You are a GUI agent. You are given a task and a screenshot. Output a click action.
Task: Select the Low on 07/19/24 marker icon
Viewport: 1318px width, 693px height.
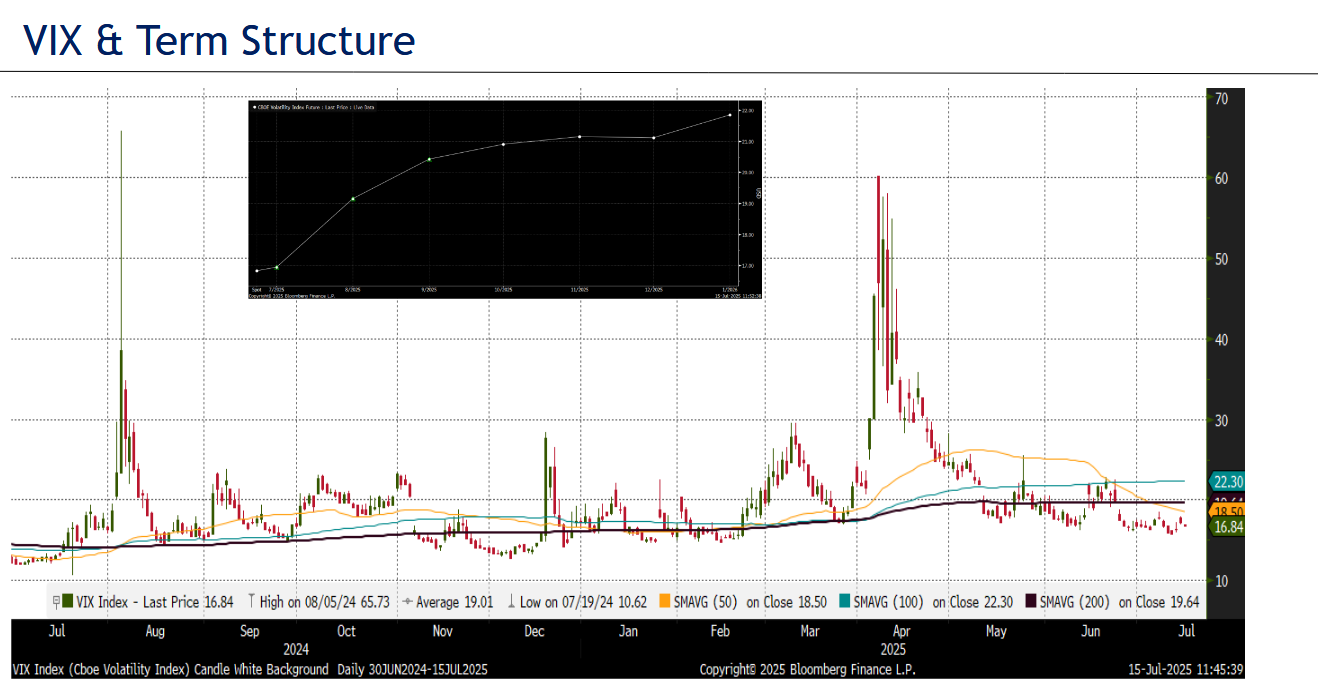(512, 602)
